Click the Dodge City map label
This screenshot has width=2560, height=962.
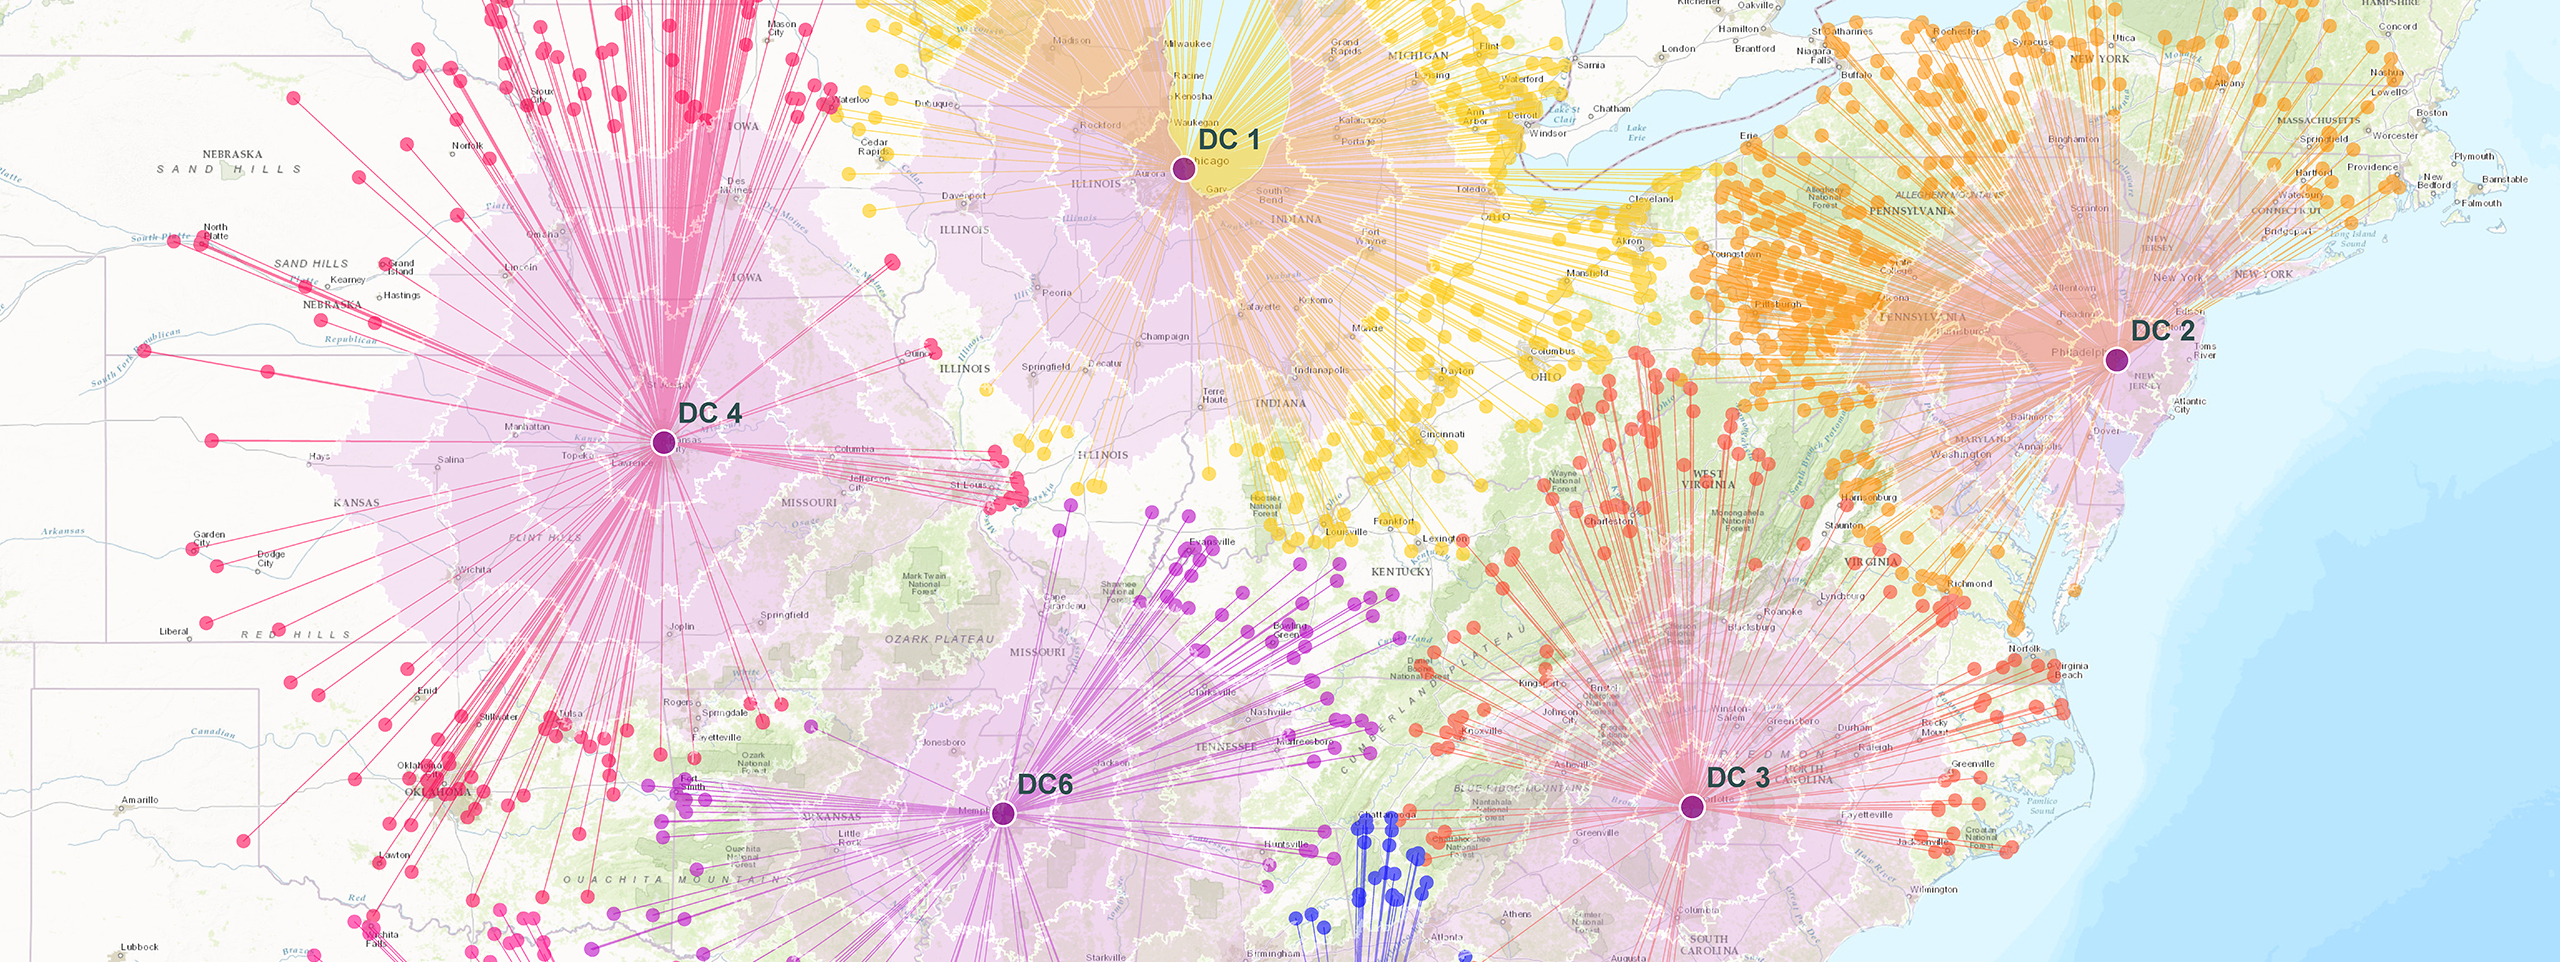point(270,558)
